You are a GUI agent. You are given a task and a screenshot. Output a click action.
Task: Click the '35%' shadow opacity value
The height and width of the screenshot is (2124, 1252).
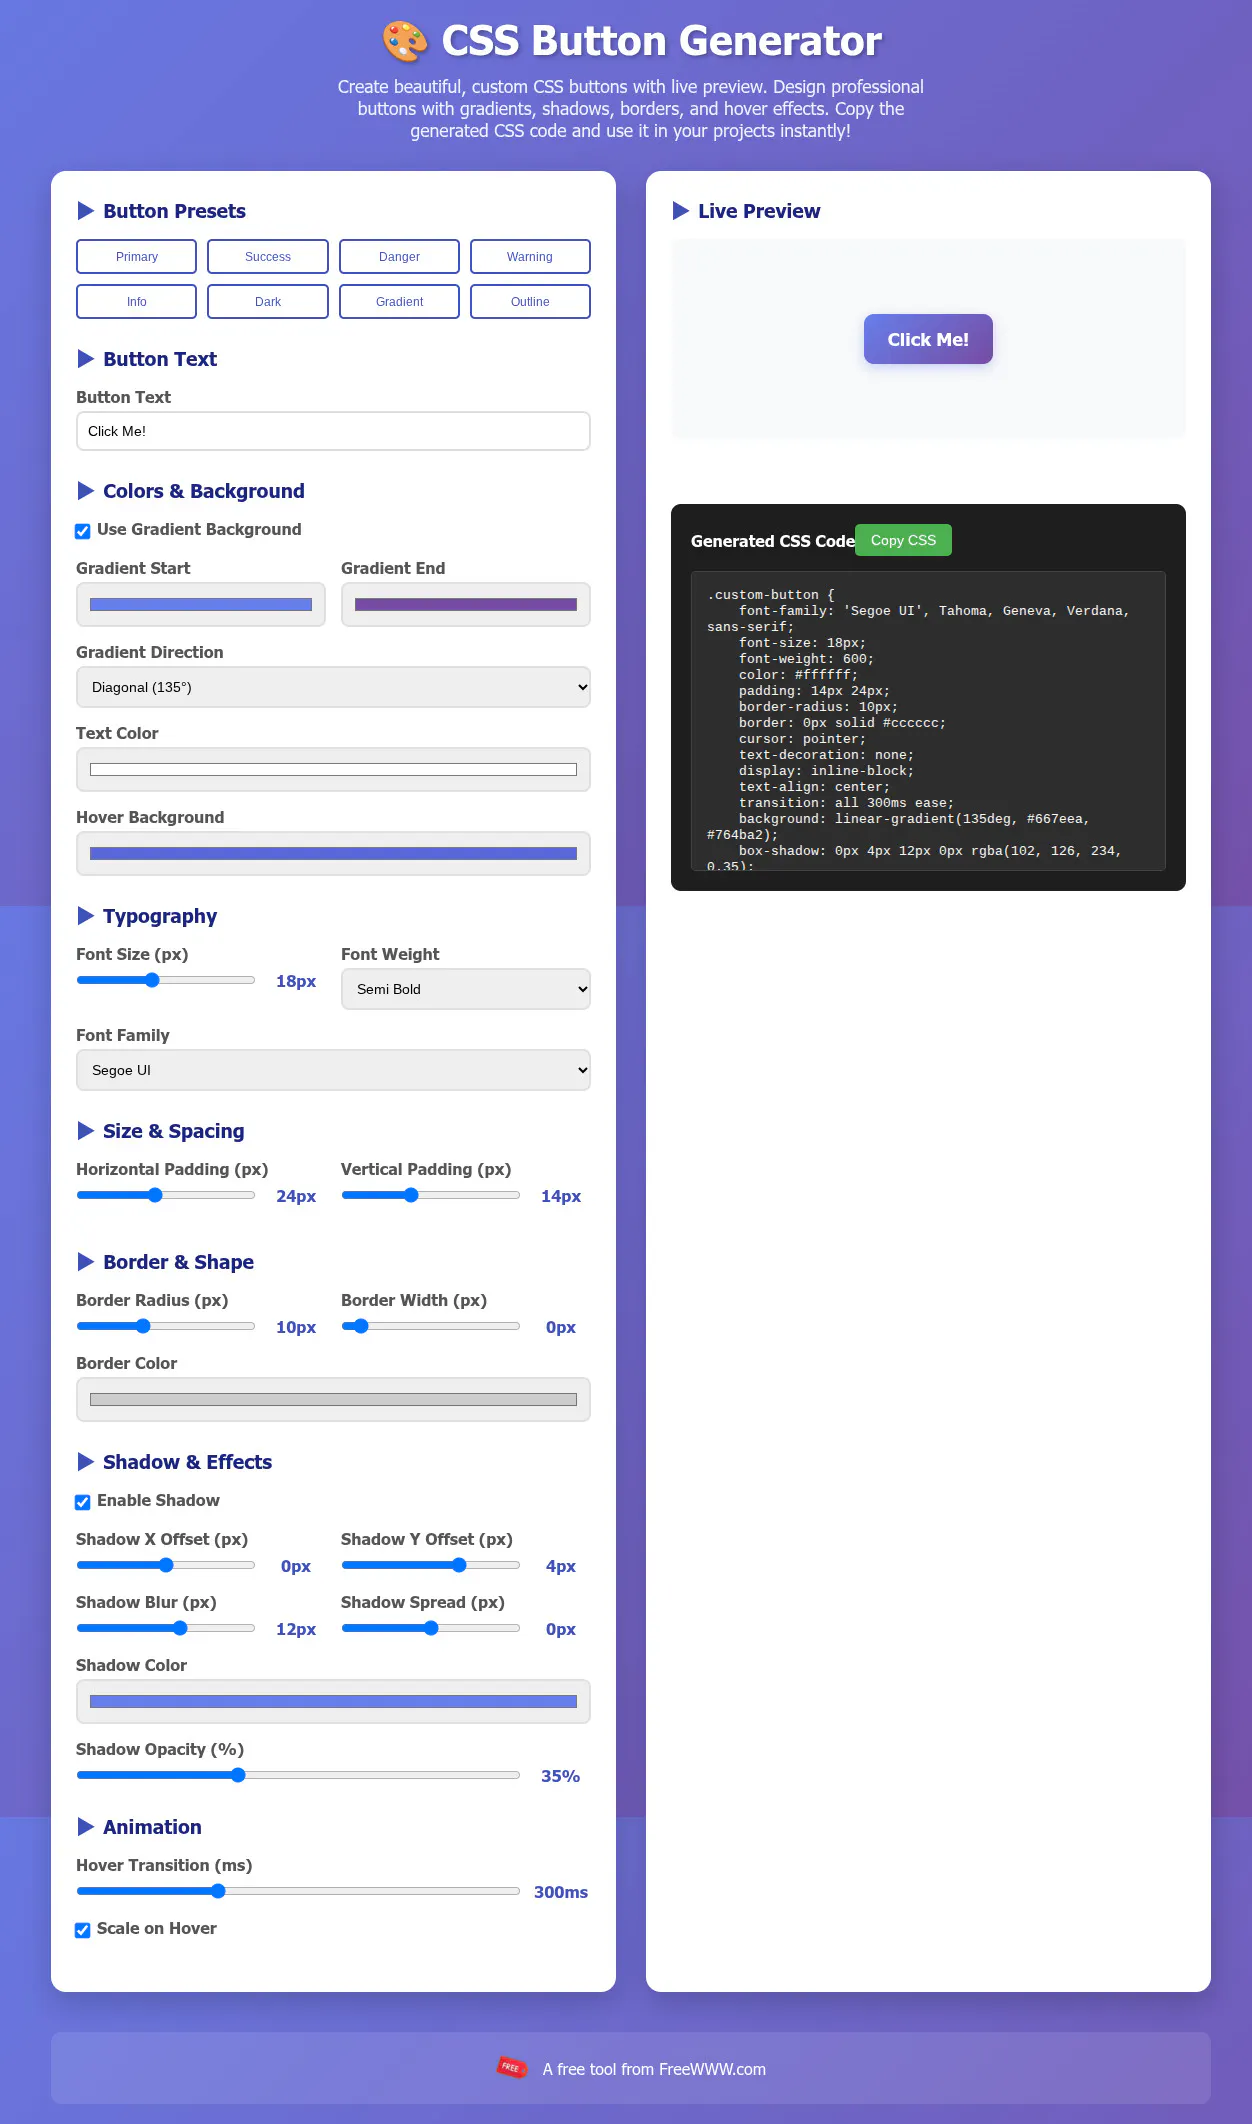pos(560,1776)
